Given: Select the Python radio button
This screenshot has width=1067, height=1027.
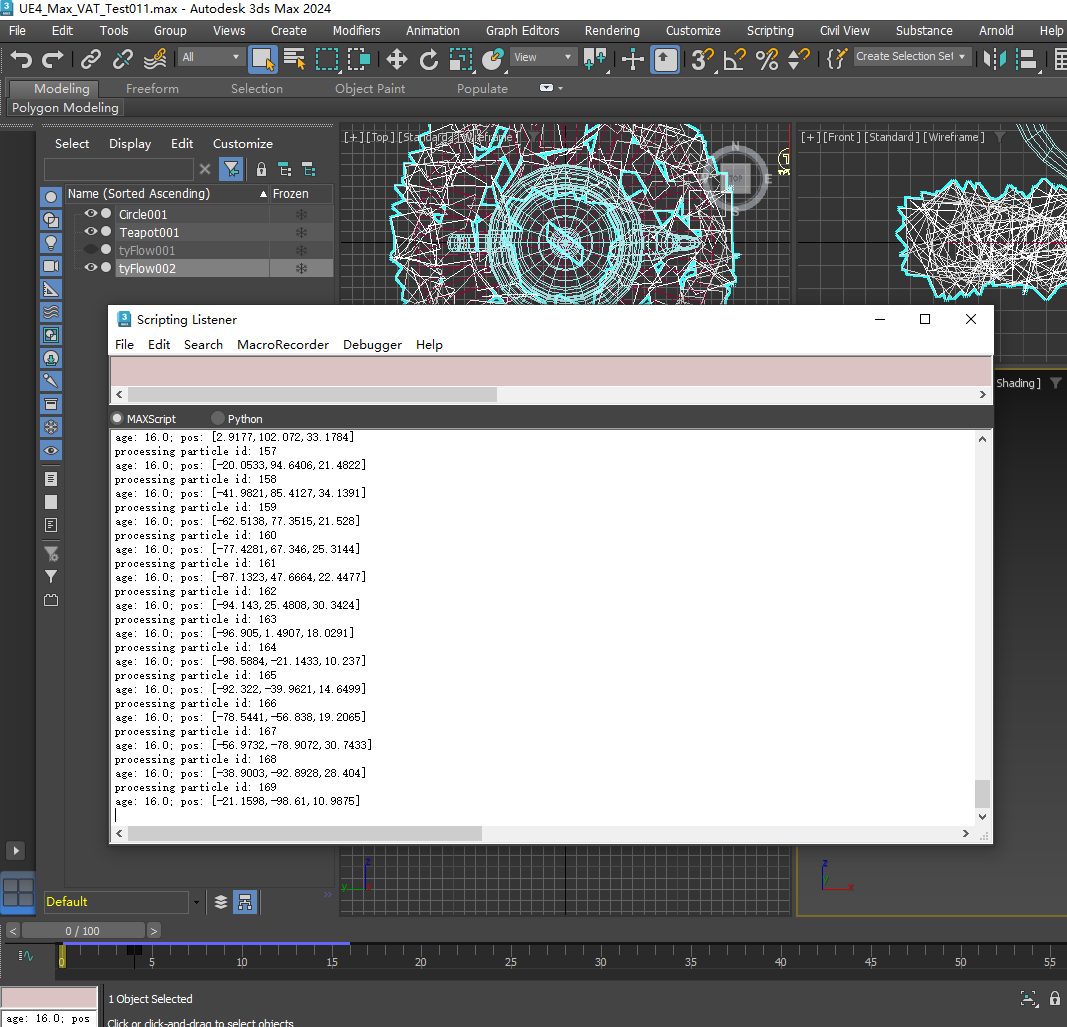Looking at the screenshot, I should [x=218, y=418].
